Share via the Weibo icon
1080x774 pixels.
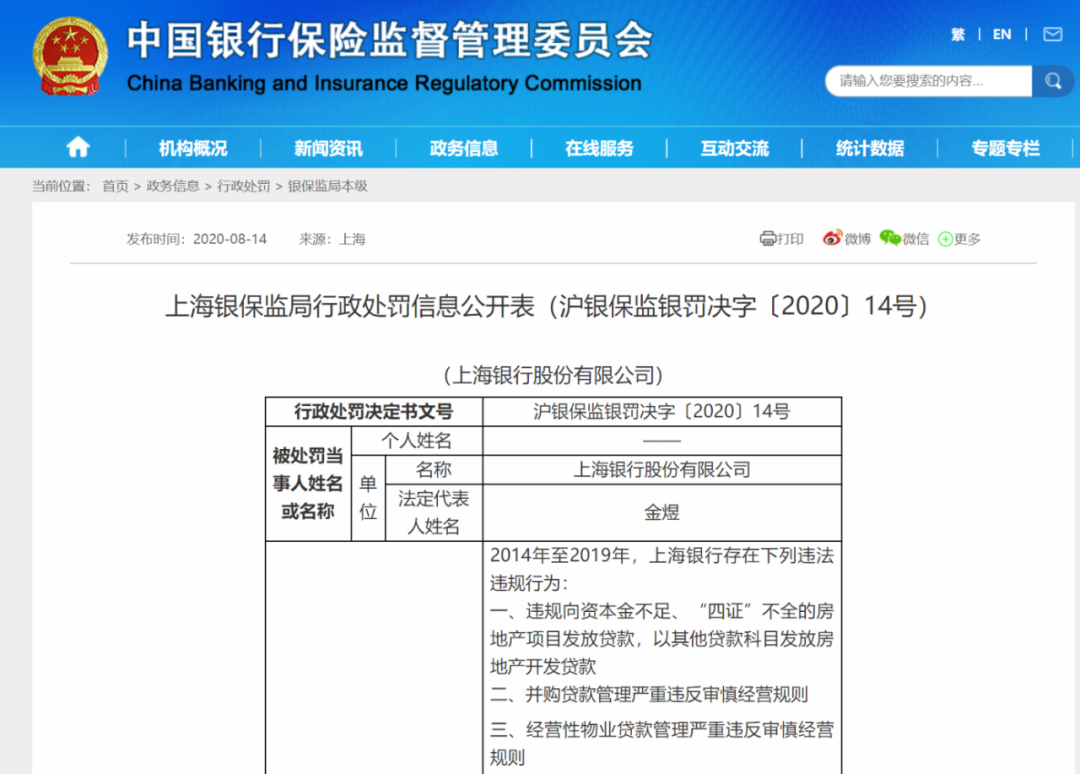click(832, 239)
